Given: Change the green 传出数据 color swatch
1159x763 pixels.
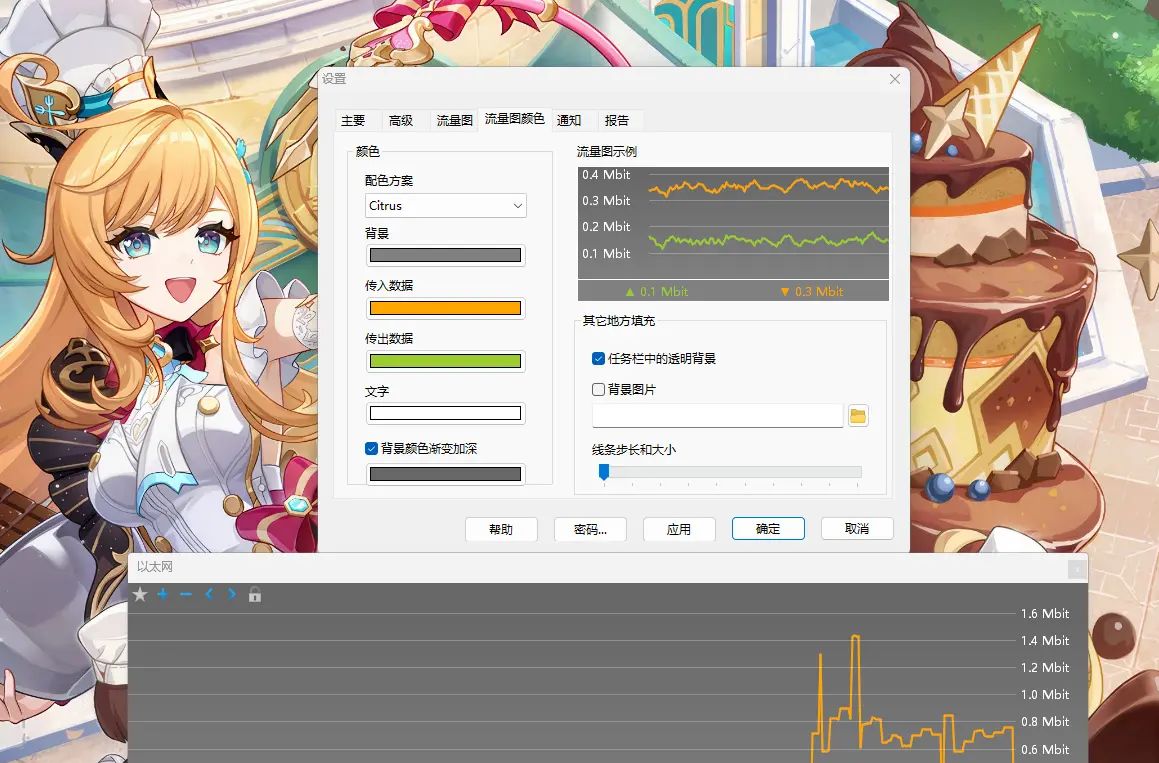Looking at the screenshot, I should pyautogui.click(x=446, y=361).
